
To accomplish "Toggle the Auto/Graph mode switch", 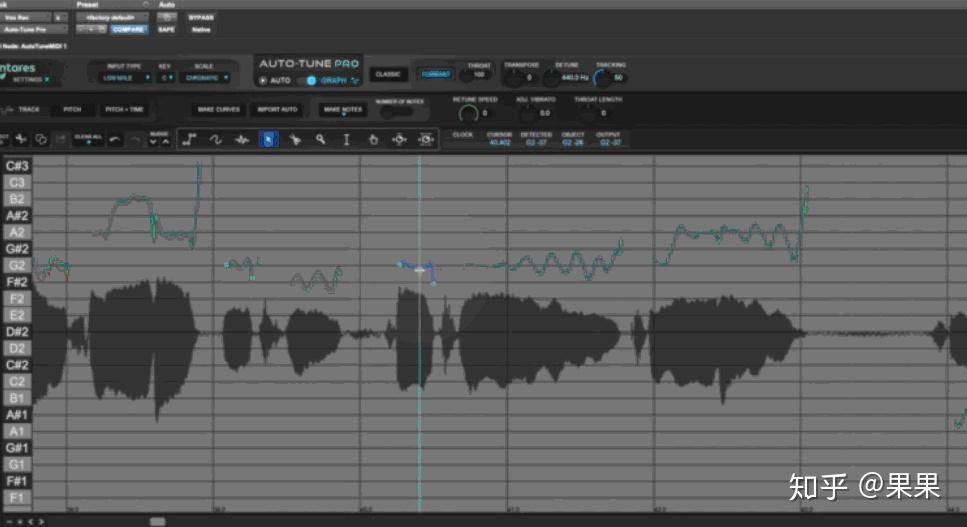I will coord(307,81).
